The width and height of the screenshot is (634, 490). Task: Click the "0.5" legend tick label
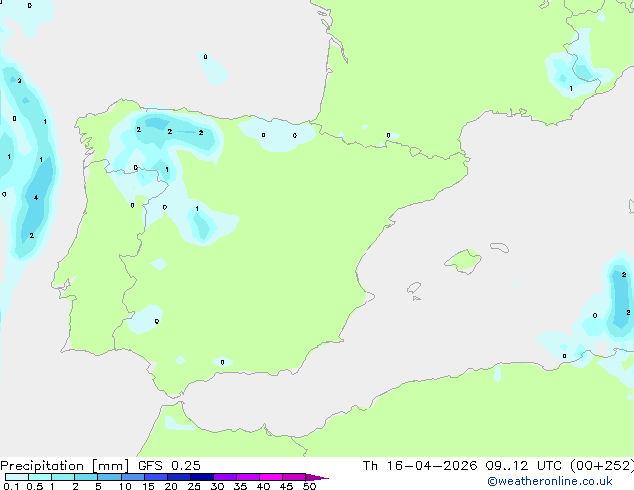tap(35, 486)
